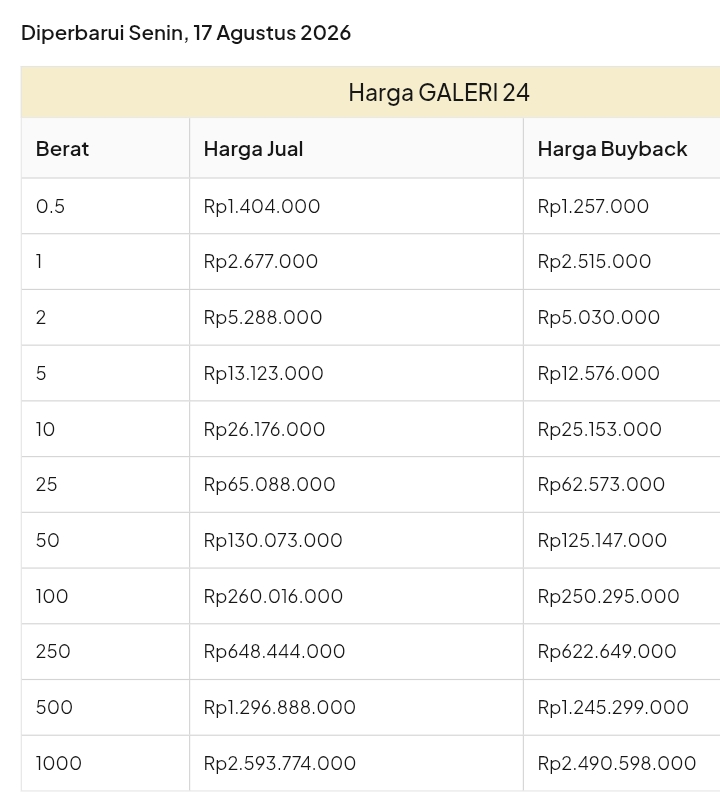Click the buyback price Rp2.490.598.000
Viewport: 720px width, 805px height.
(617, 763)
